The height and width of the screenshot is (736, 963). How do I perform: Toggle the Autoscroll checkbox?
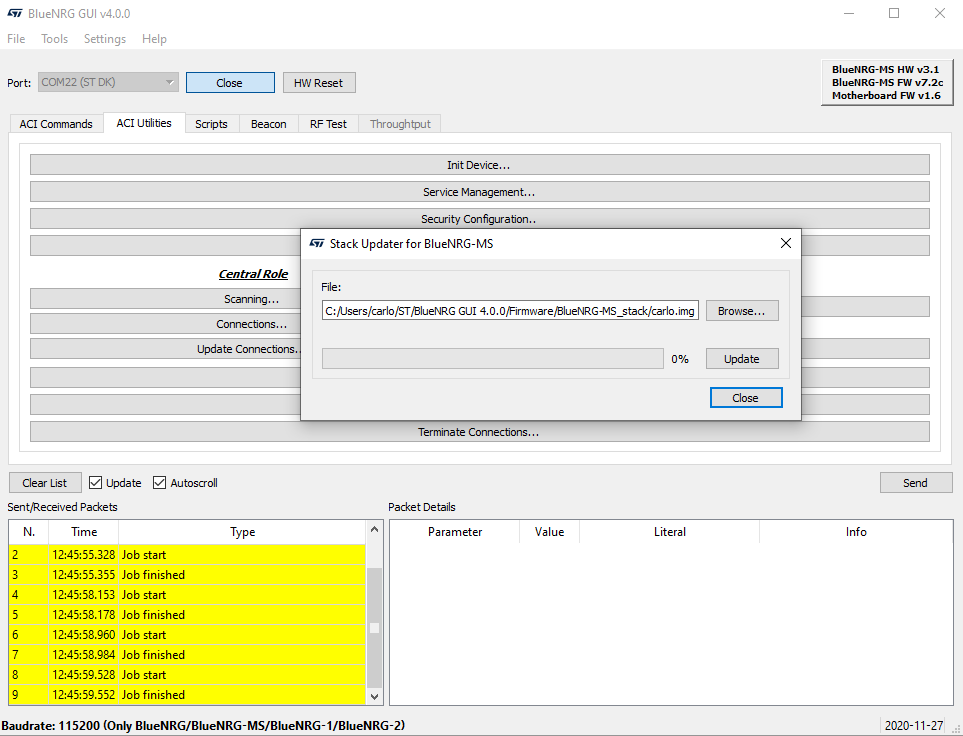pos(159,483)
